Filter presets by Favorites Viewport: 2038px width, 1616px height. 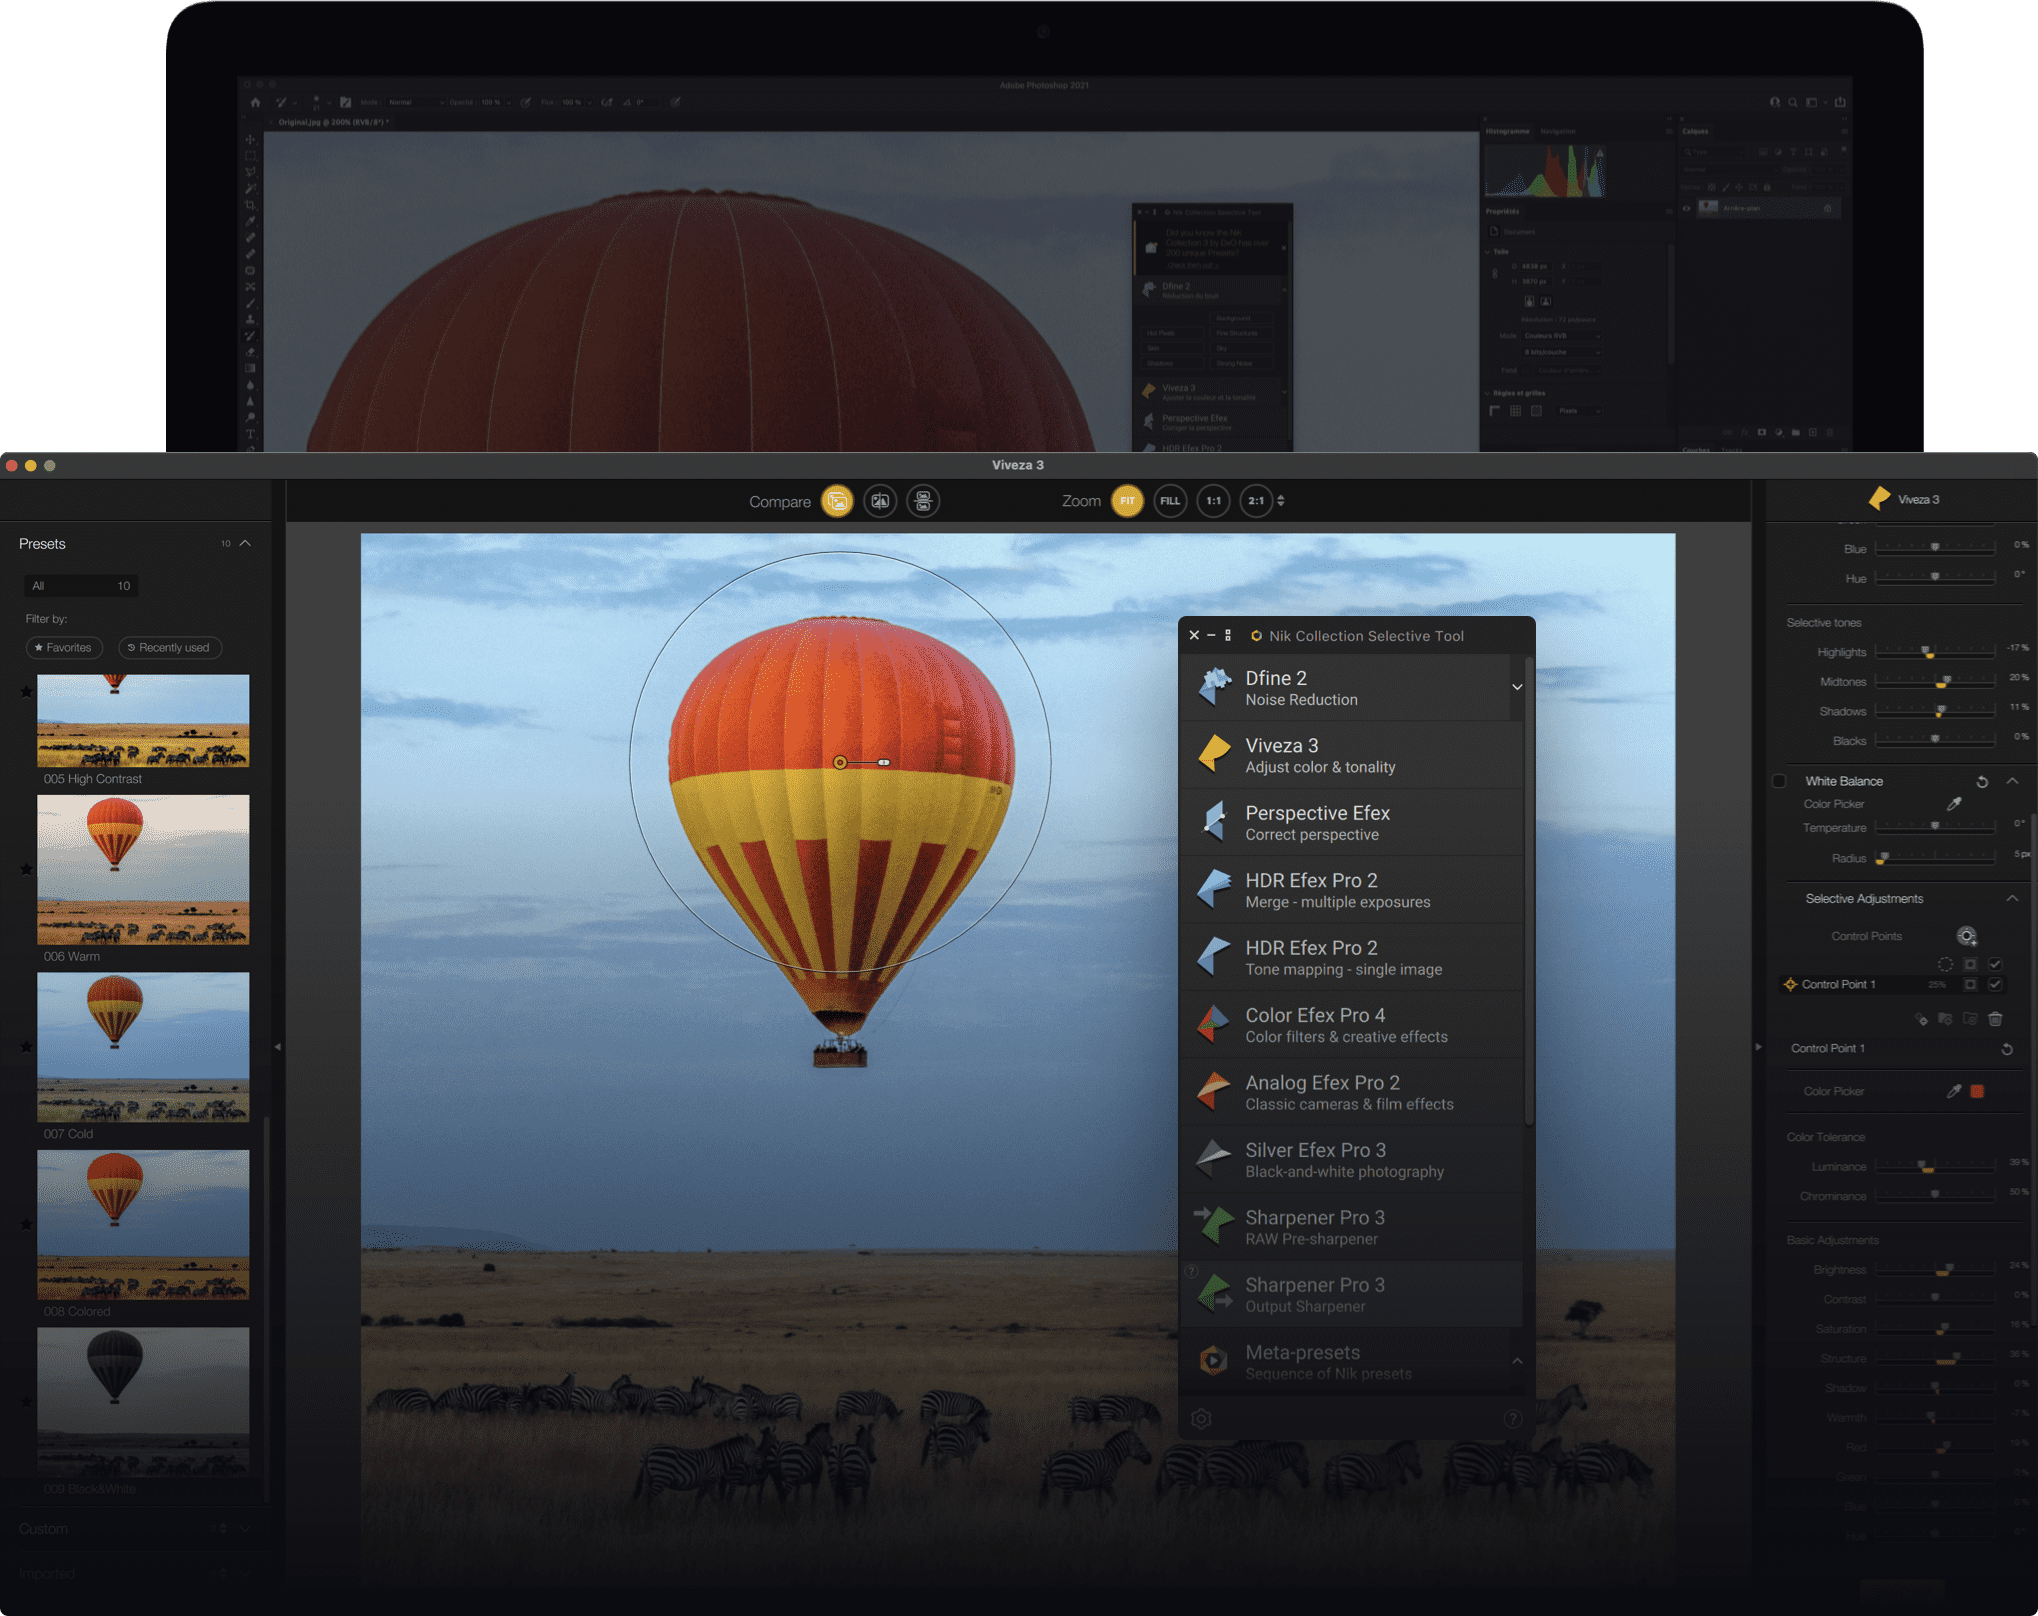(x=64, y=648)
